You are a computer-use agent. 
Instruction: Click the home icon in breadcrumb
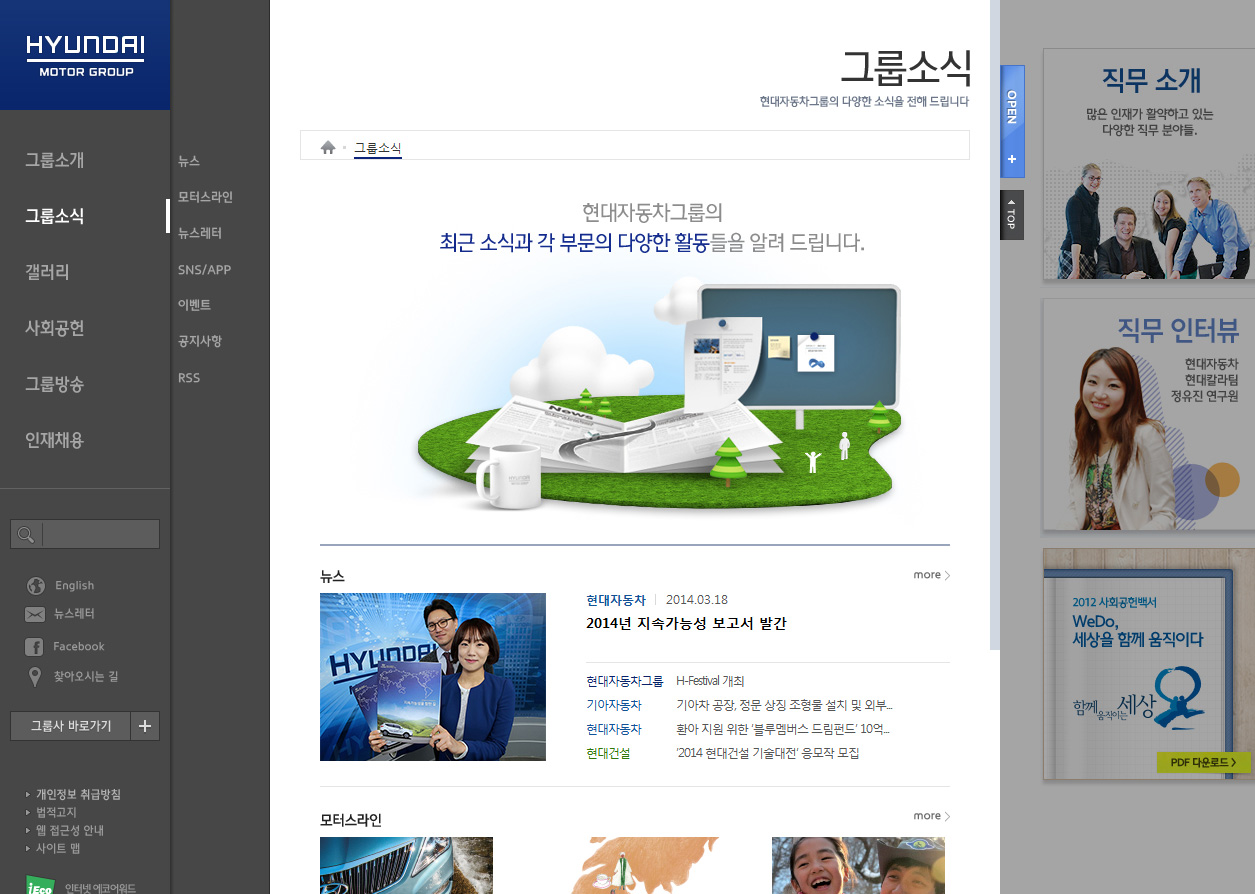tap(328, 148)
